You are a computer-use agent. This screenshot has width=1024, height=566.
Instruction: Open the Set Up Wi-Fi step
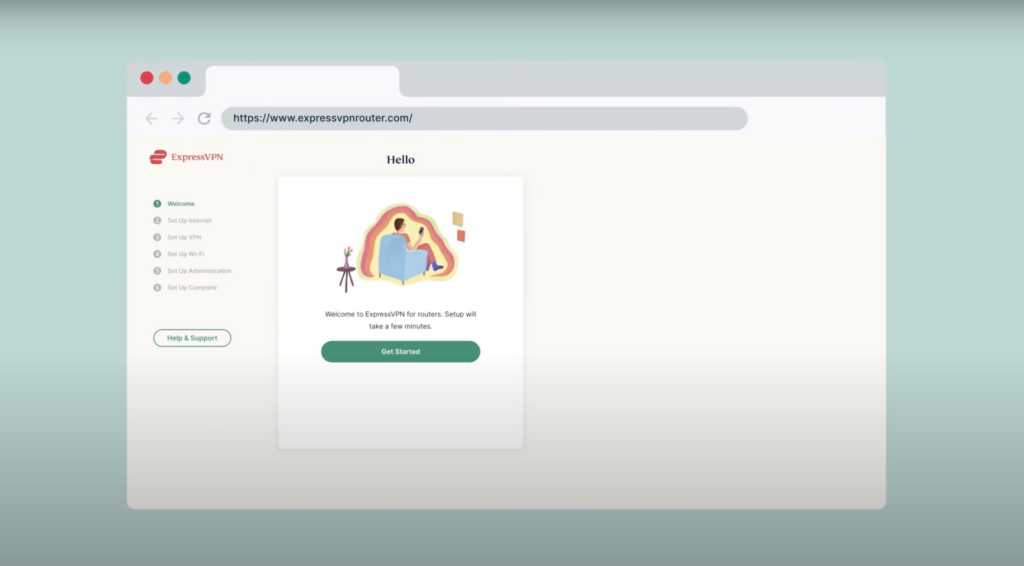[x=186, y=254]
